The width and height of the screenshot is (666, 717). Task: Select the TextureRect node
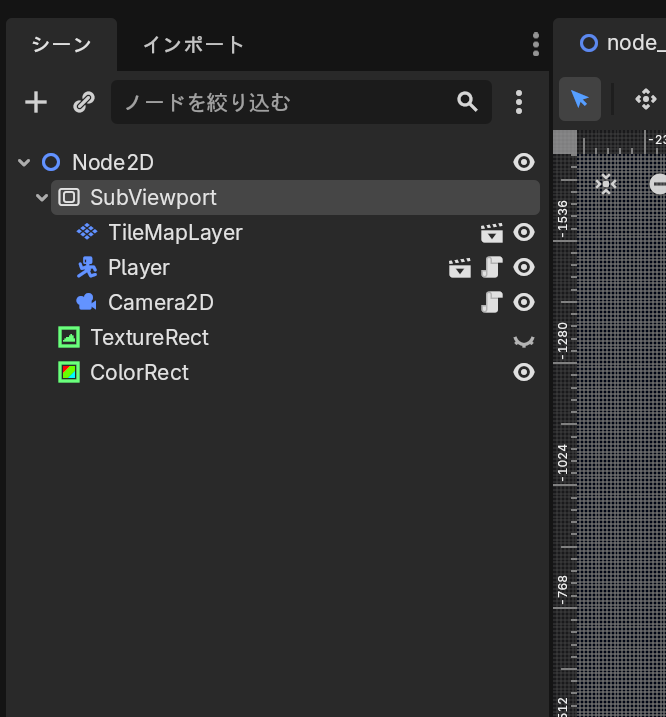[x=149, y=337]
